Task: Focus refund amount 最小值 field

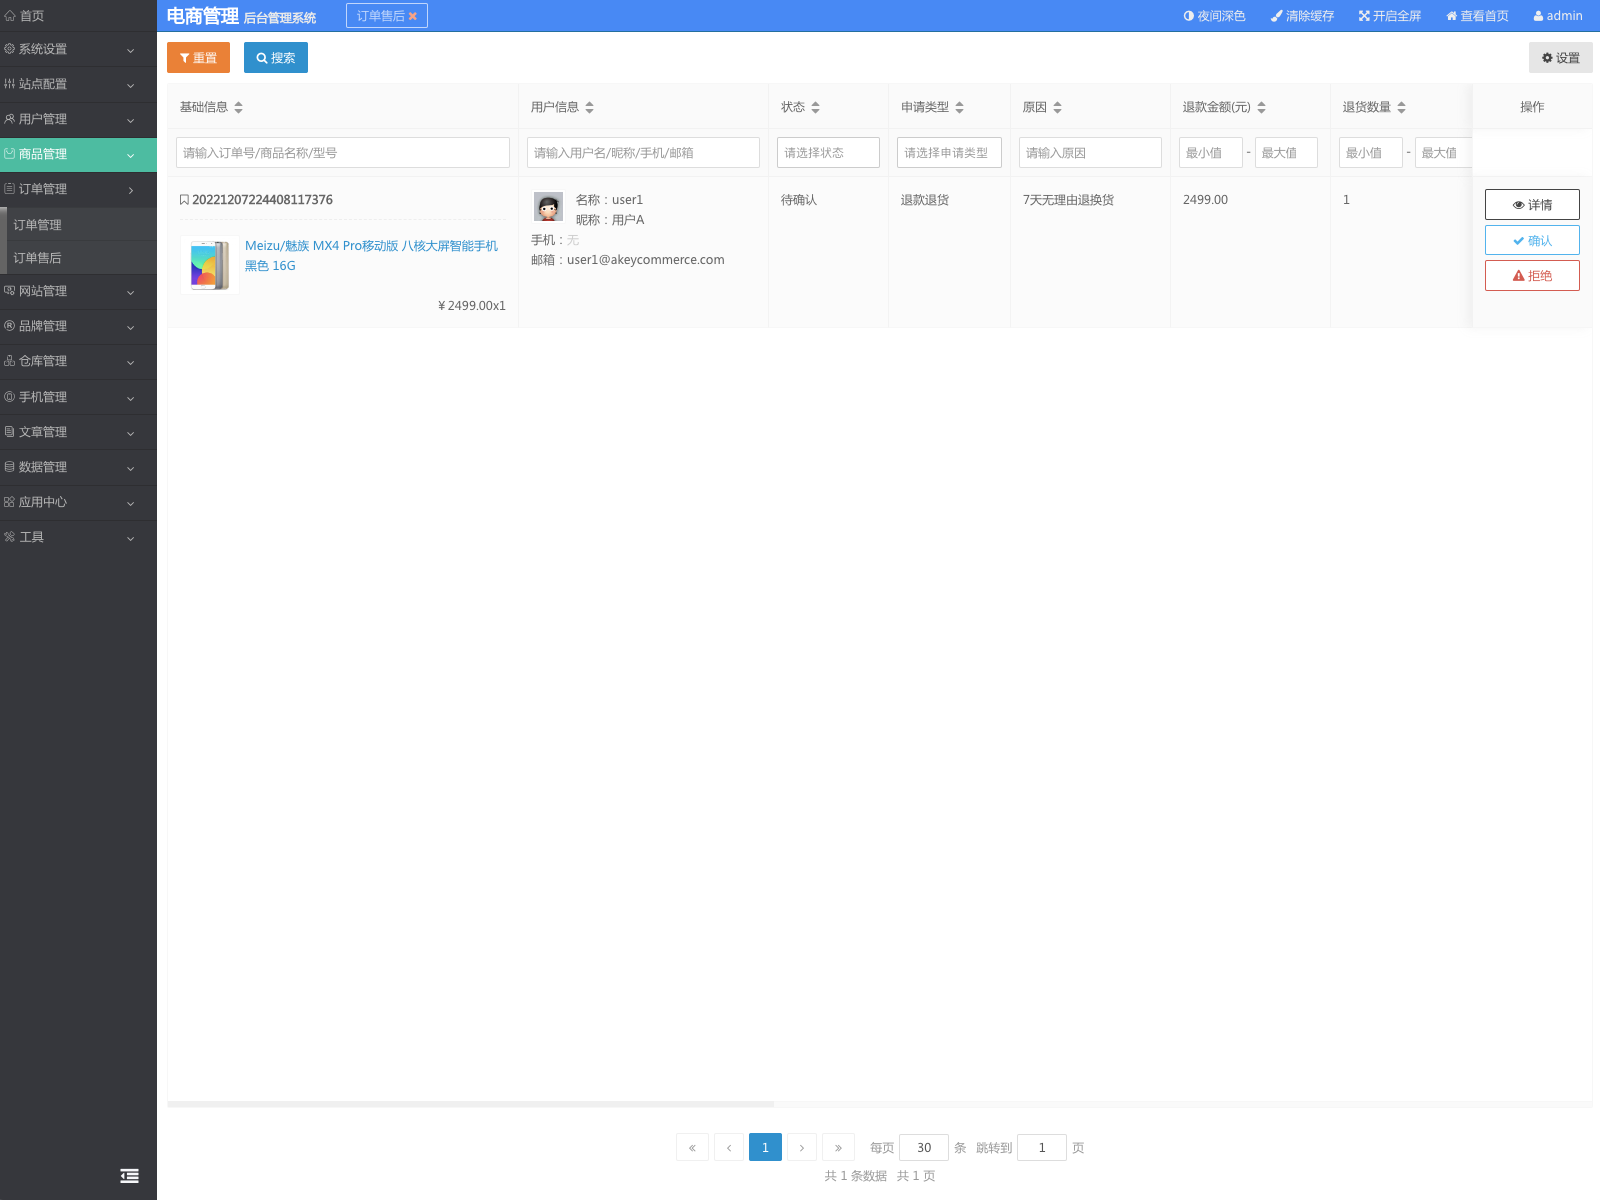Action: point(1210,152)
